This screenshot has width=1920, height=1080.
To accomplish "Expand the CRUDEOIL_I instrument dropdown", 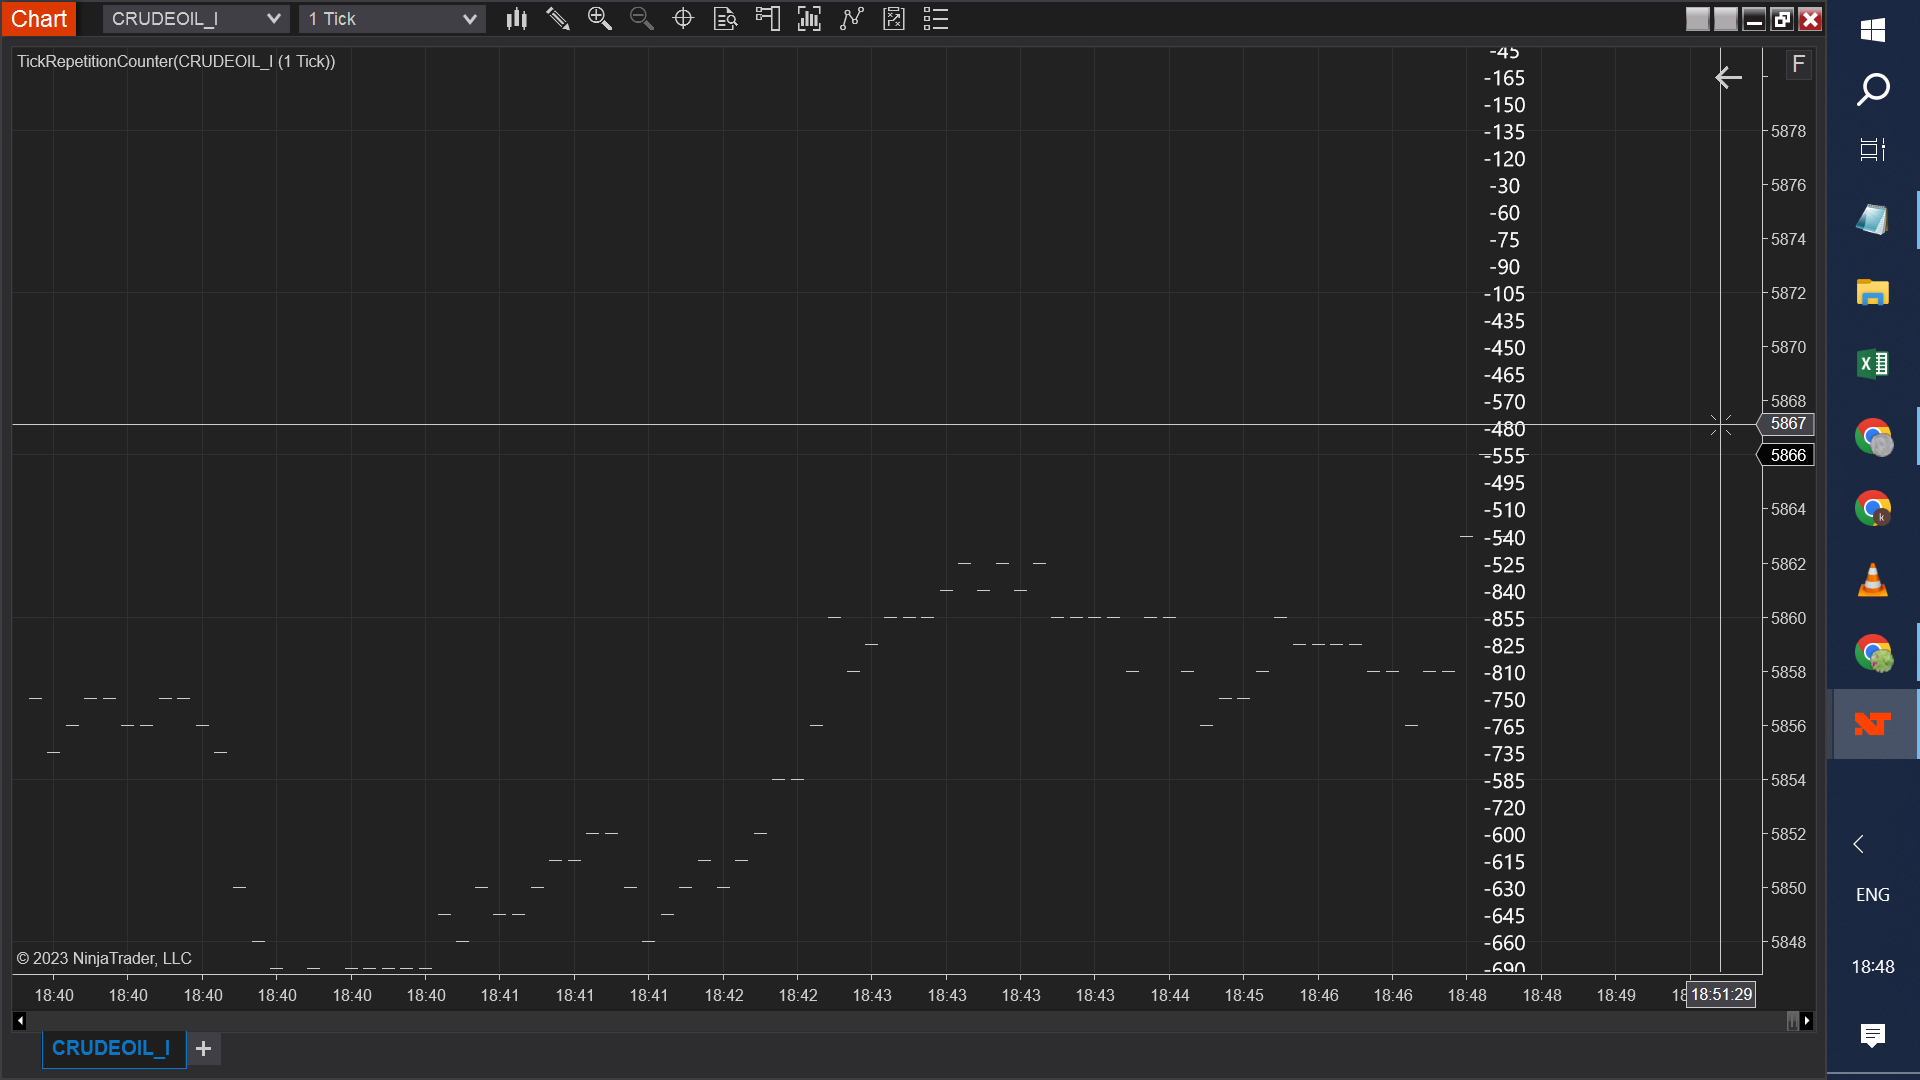I will point(273,19).
